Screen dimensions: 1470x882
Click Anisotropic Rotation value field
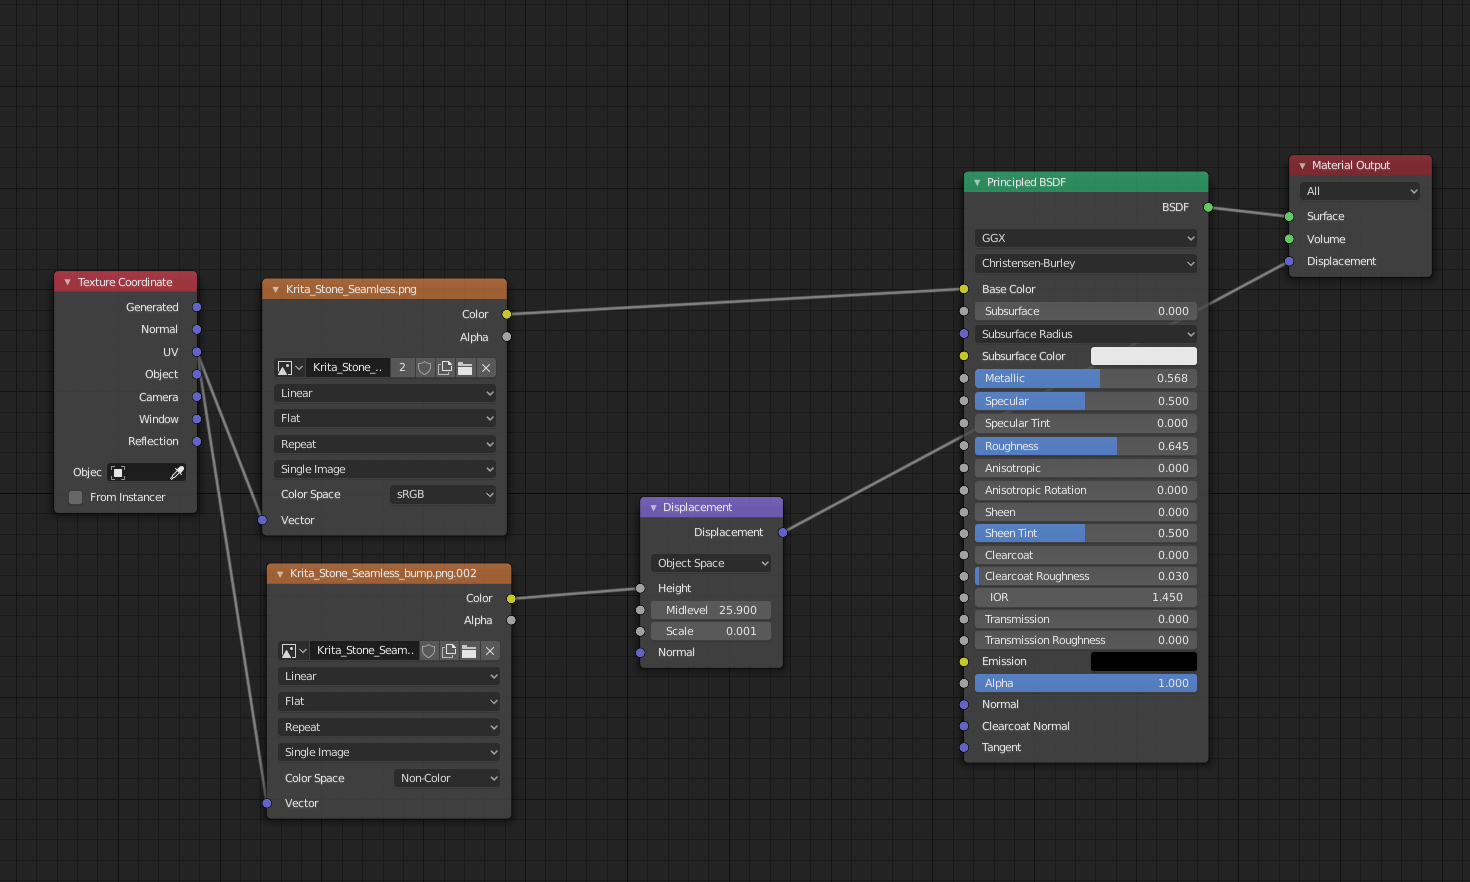click(x=1086, y=490)
